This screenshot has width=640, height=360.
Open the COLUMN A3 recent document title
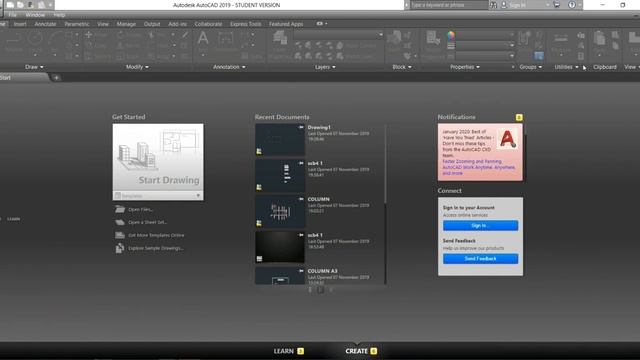click(x=322, y=271)
